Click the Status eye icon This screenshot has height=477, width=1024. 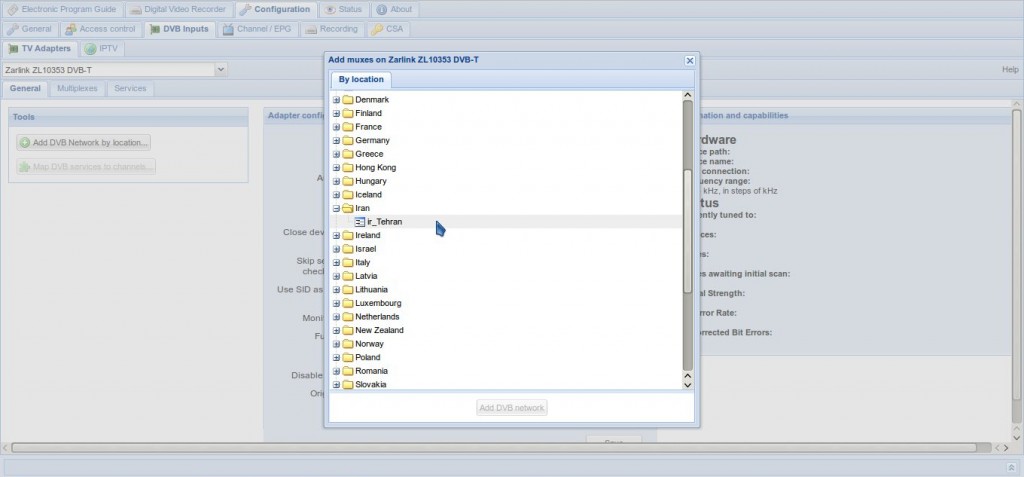(x=330, y=10)
